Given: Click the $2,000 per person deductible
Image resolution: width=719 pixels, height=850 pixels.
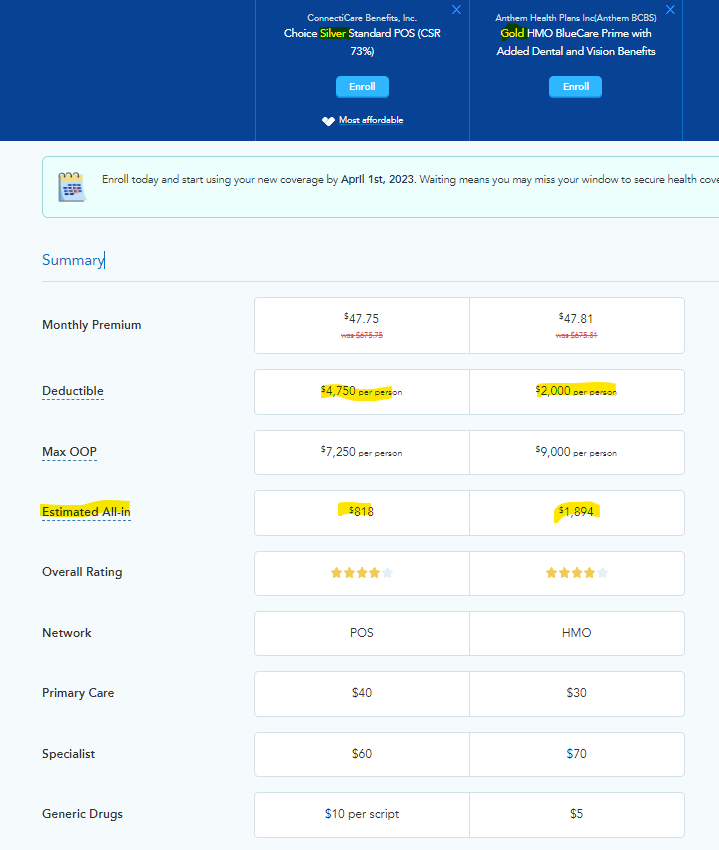Looking at the screenshot, I should (576, 391).
